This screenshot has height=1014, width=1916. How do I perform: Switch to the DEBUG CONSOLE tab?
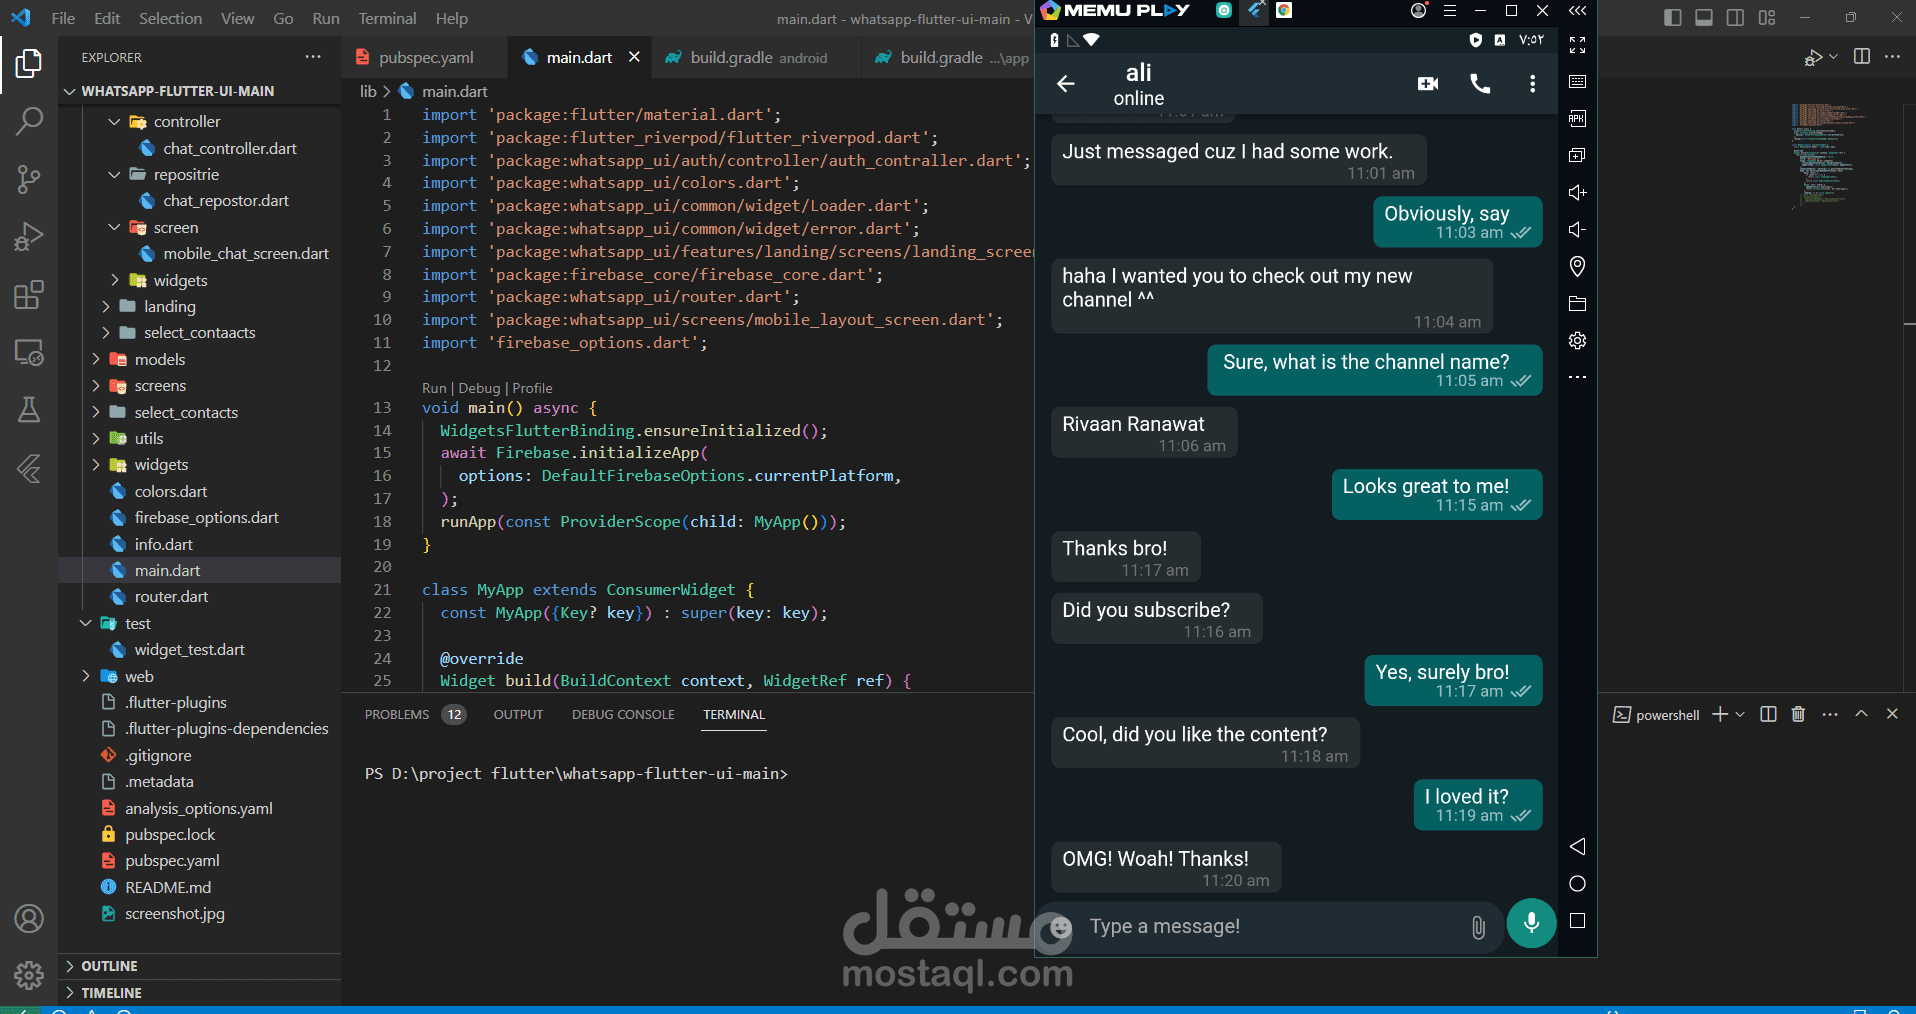point(623,715)
